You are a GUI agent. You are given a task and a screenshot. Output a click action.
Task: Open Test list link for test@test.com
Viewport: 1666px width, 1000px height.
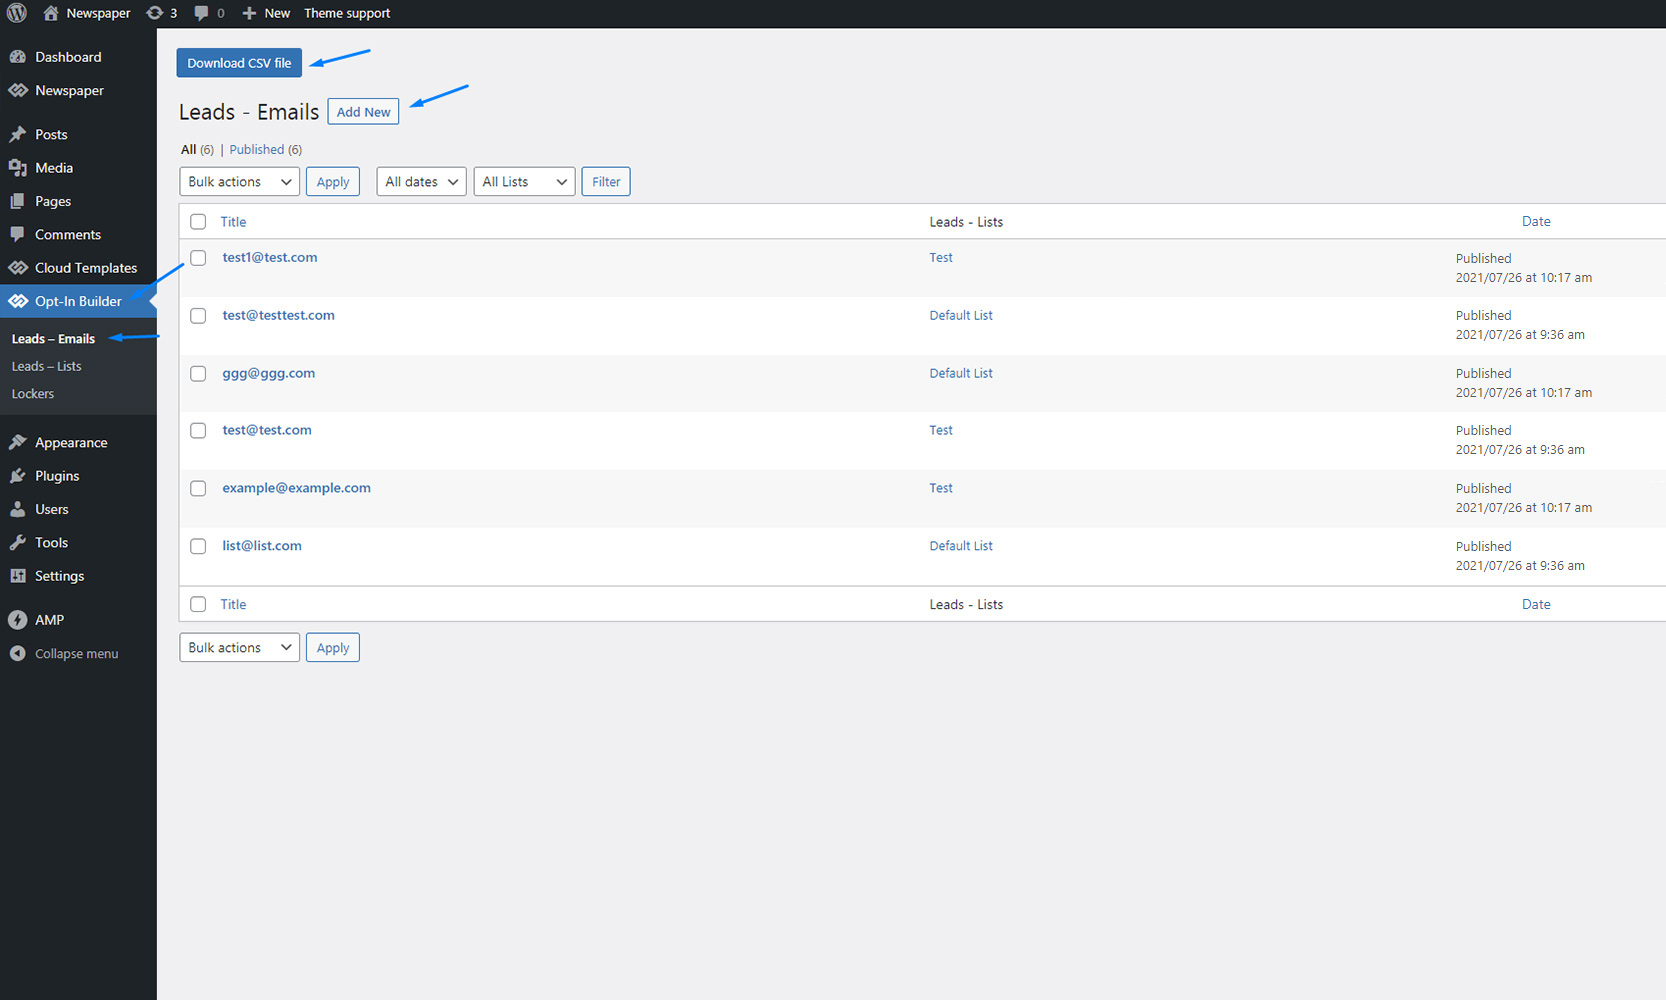(x=941, y=430)
